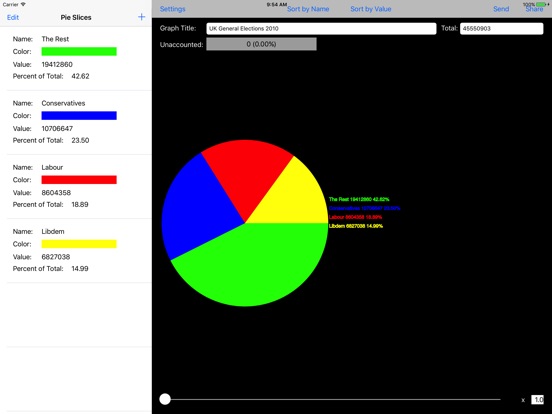Screen dimensions: 552x414
Task: Open Settings
Action: click(x=172, y=9)
